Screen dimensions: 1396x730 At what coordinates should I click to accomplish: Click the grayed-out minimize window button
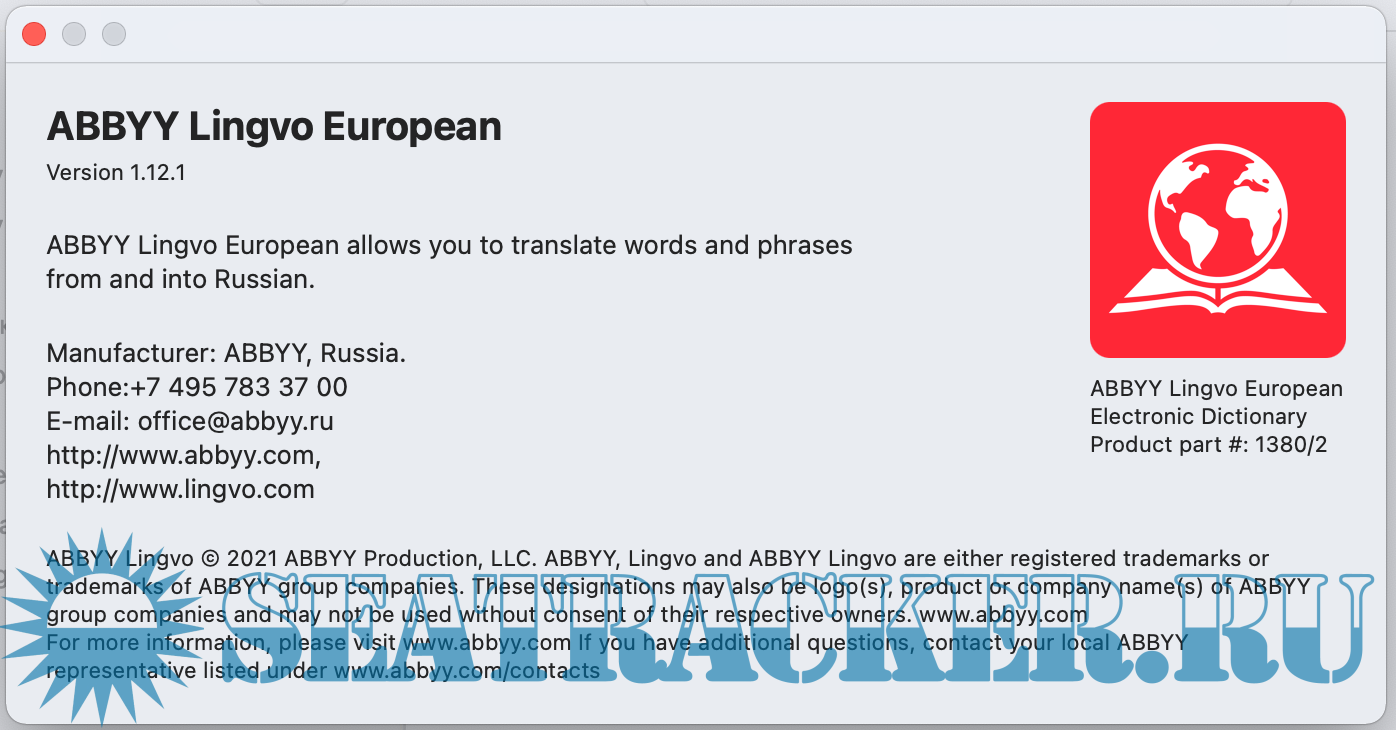[74, 34]
